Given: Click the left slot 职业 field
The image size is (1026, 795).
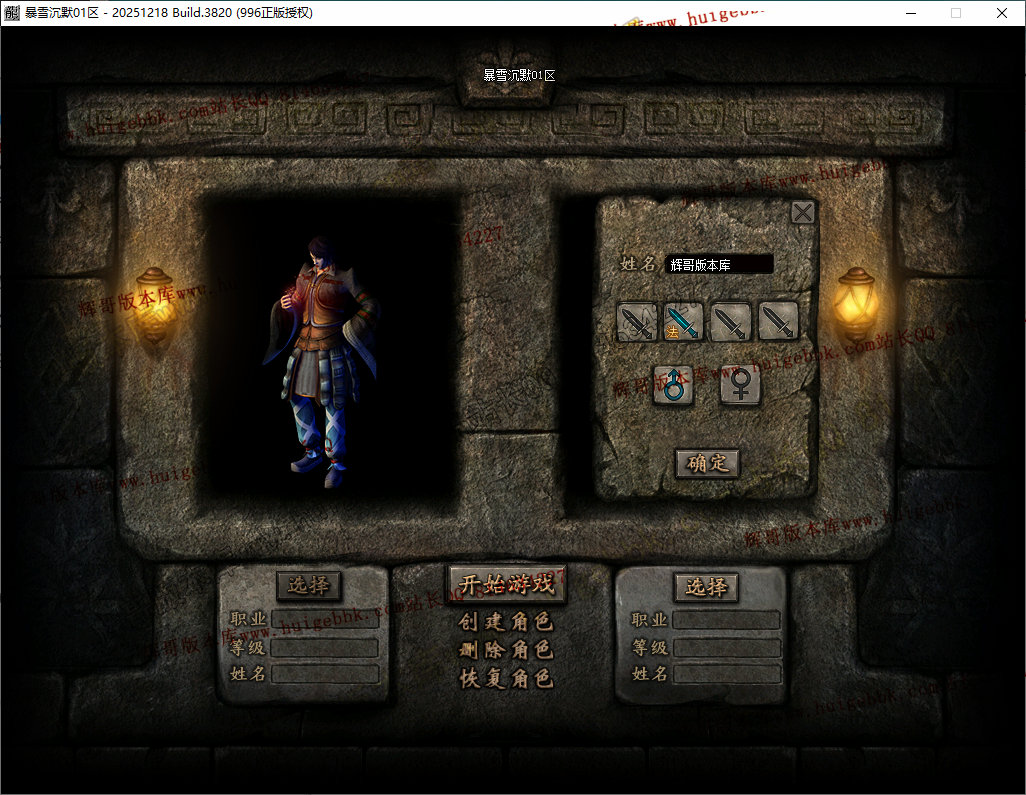Looking at the screenshot, I should coord(325,620).
